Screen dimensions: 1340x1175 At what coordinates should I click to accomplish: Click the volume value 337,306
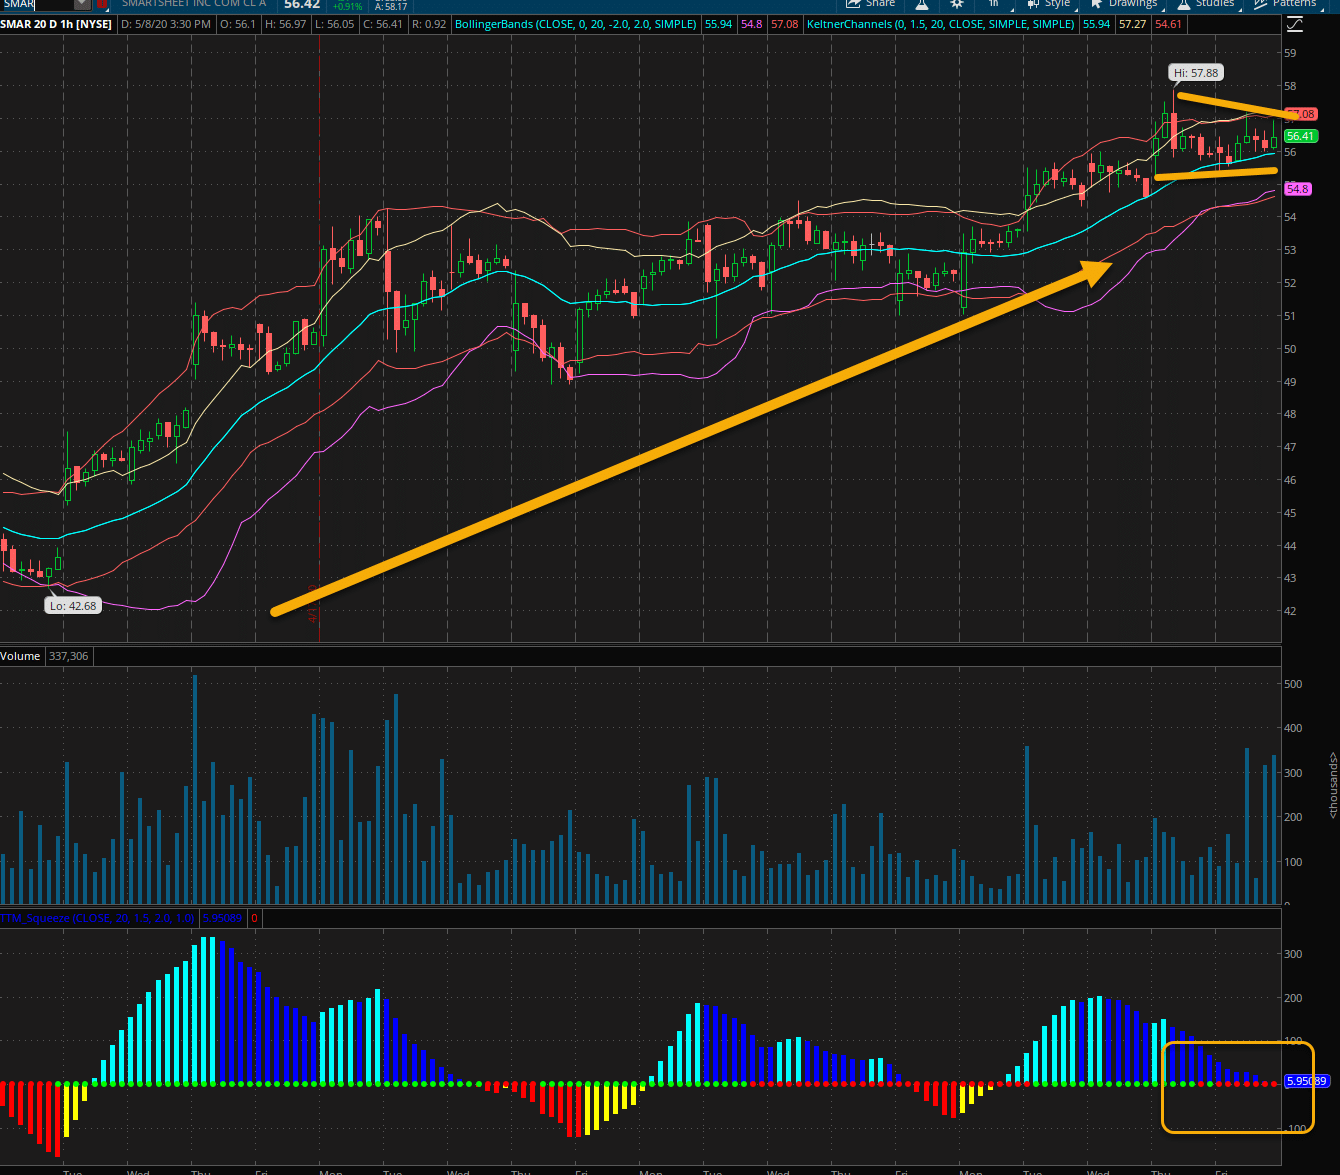click(x=68, y=656)
